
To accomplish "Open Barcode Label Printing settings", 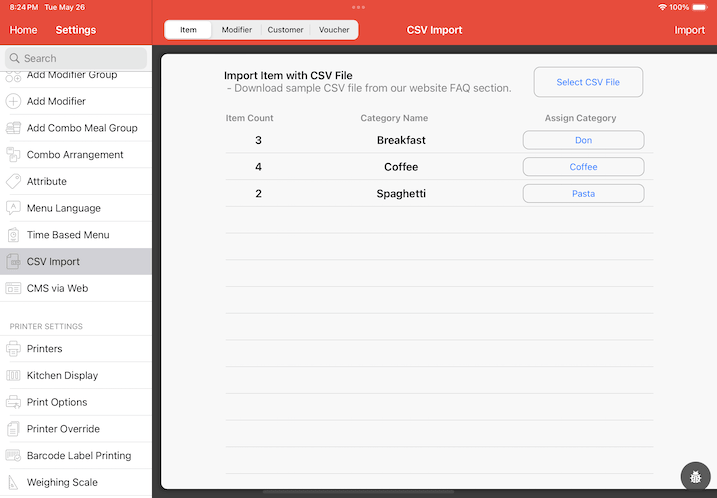I will (x=76, y=455).
